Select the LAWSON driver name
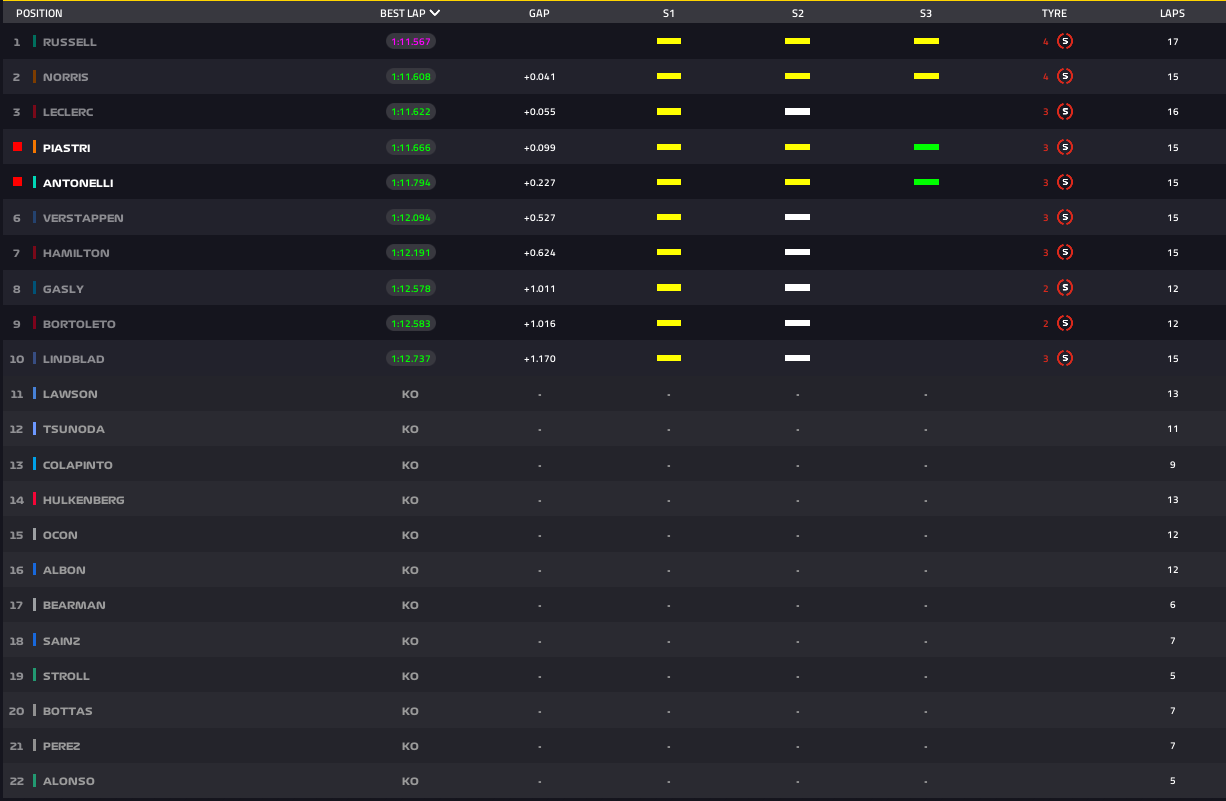Screen dimensions: 1226x801 click(70, 394)
